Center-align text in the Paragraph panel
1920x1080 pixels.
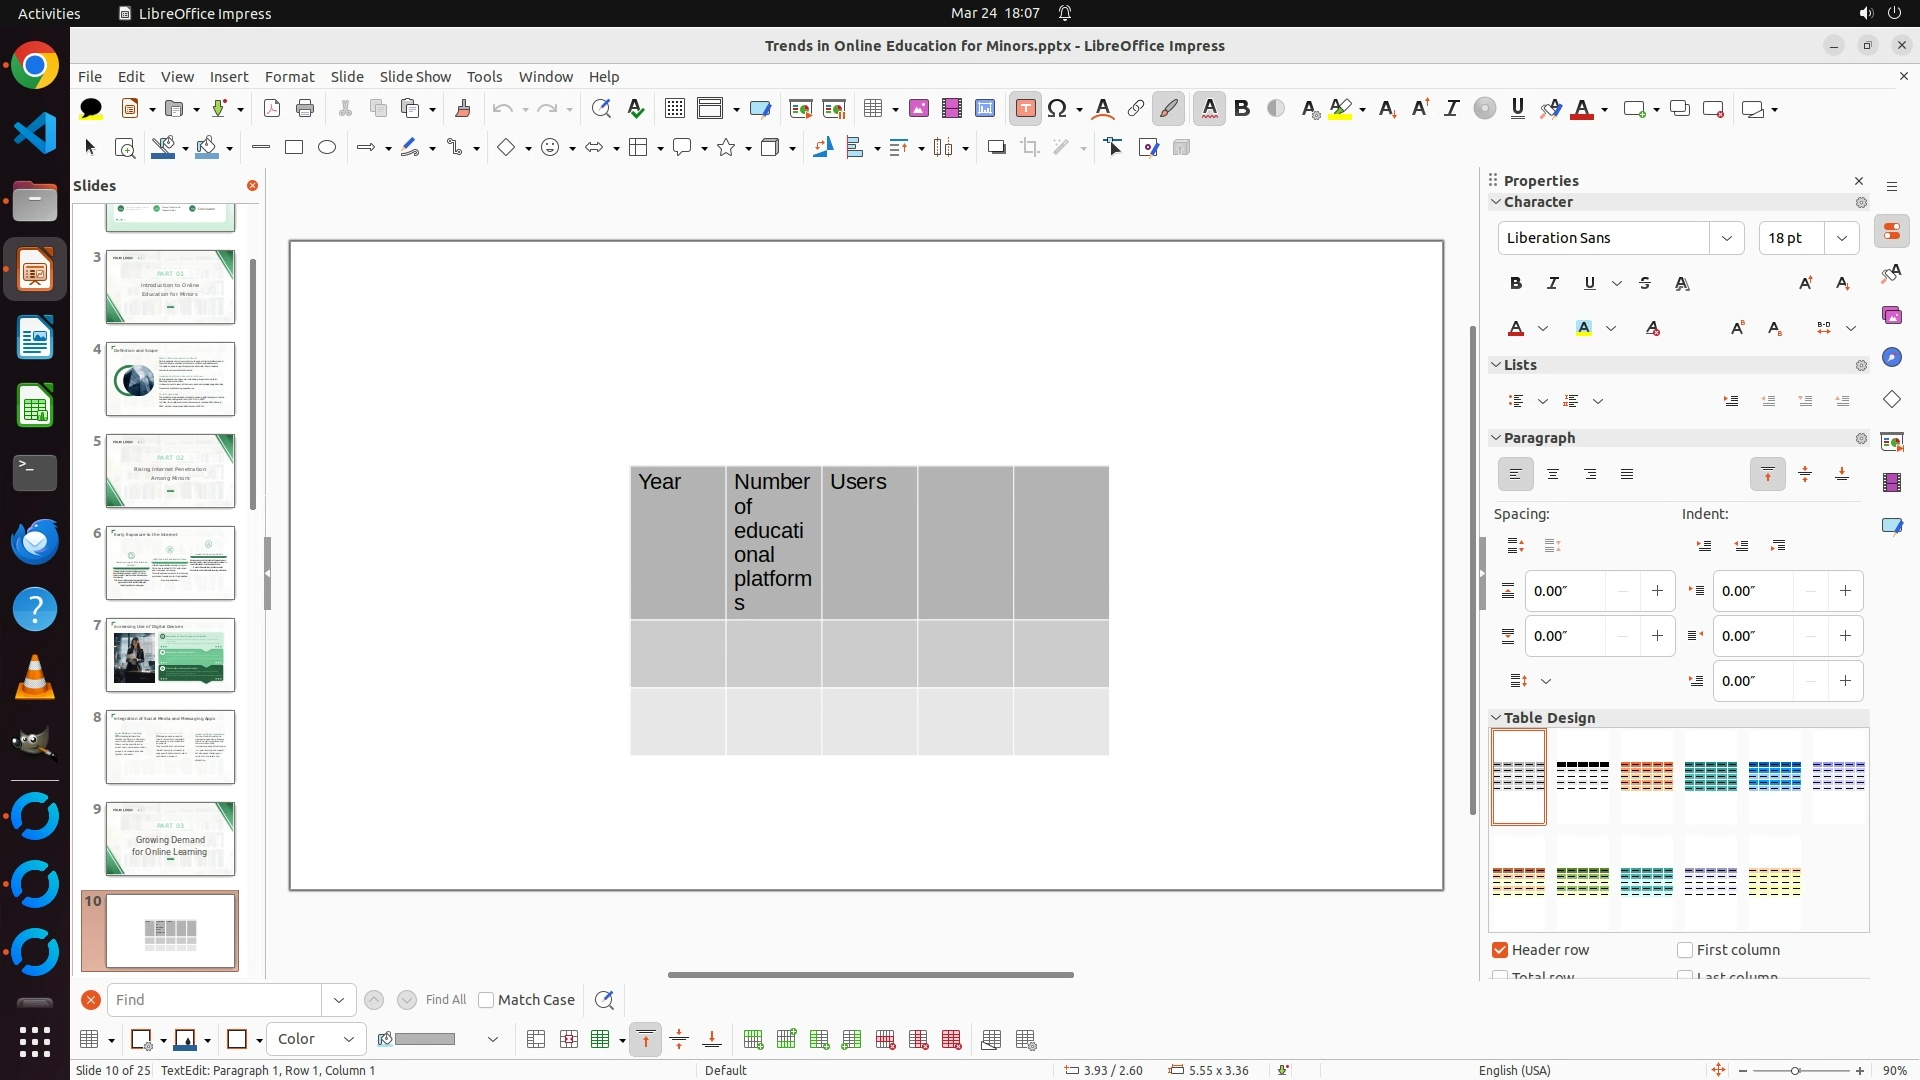click(x=1553, y=475)
